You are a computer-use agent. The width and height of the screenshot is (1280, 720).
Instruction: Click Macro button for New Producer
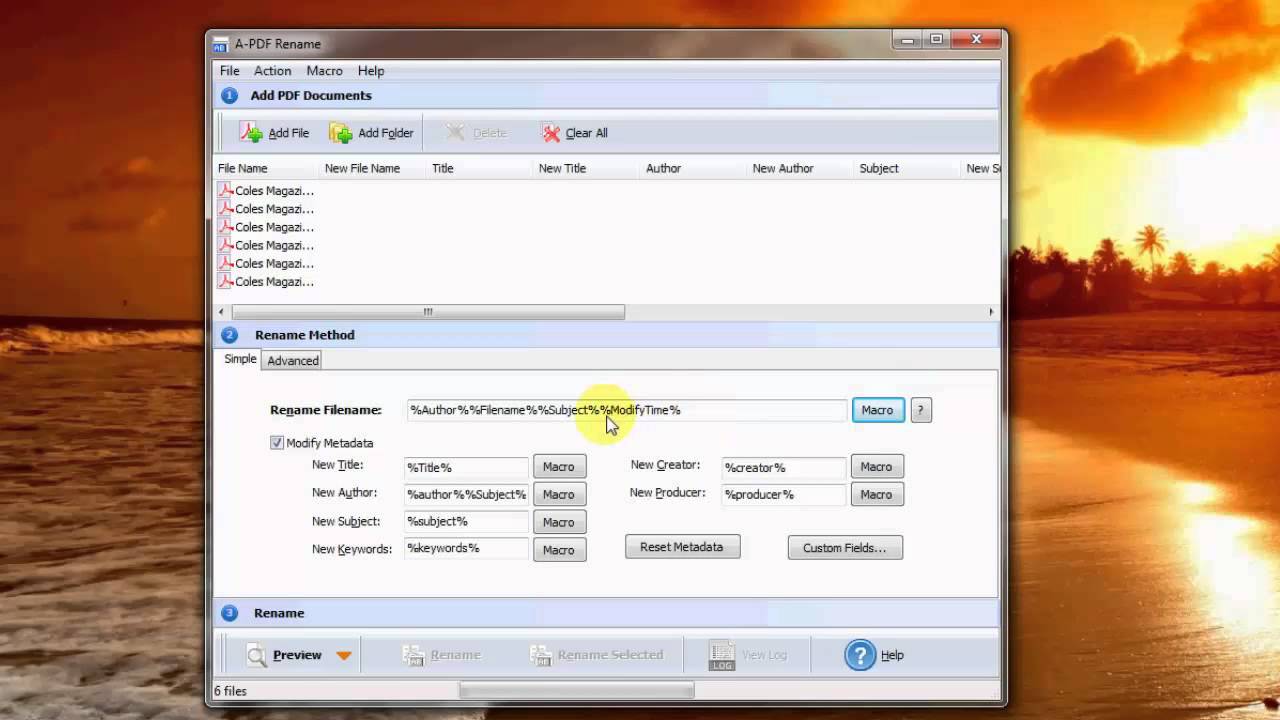pos(877,495)
